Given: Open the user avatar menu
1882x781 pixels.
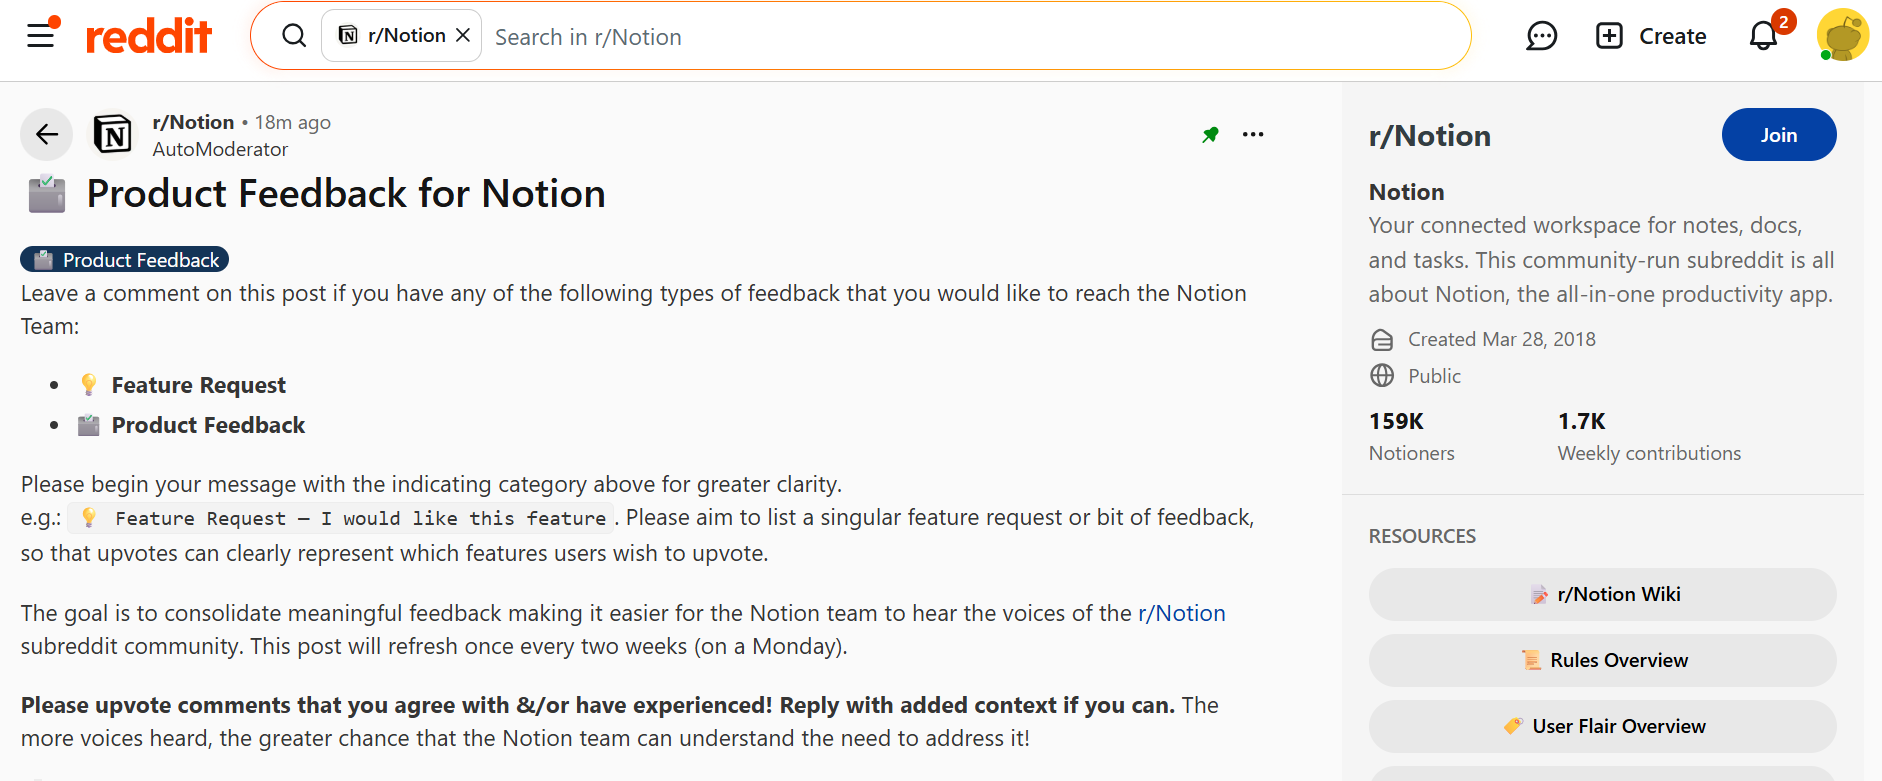Looking at the screenshot, I should point(1843,36).
